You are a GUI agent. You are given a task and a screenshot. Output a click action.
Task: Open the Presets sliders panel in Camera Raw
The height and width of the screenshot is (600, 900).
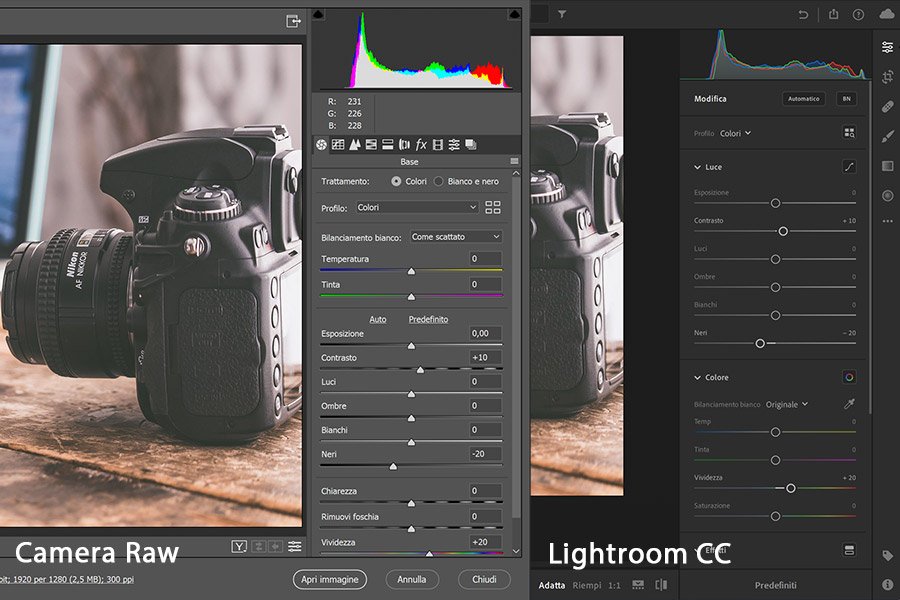coord(454,145)
